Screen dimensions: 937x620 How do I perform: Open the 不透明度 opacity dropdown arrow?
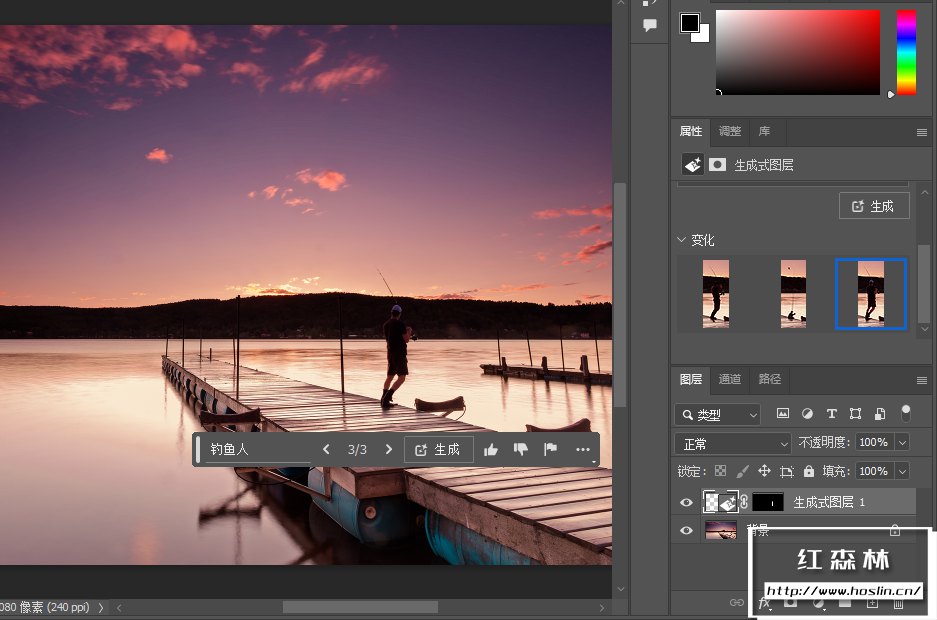[x=903, y=443]
